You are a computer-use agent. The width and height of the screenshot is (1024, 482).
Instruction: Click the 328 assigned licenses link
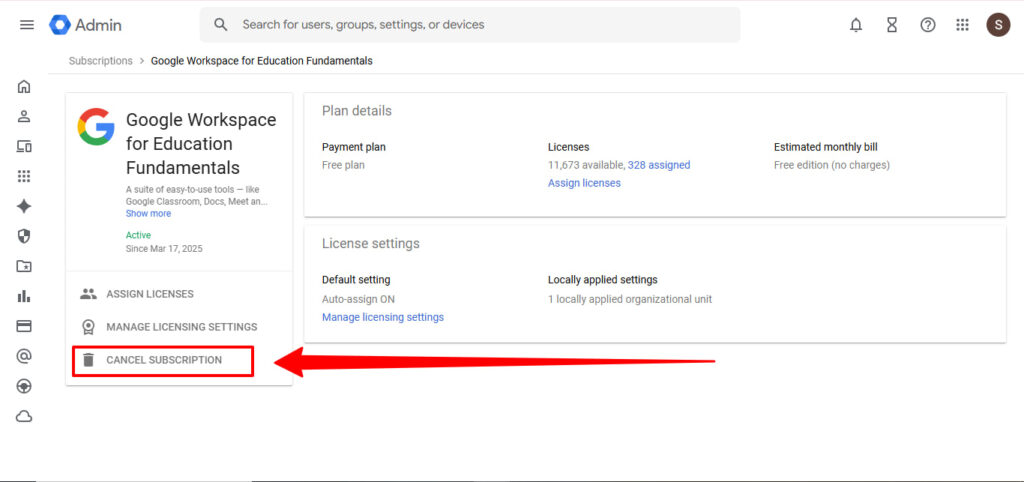tap(659, 165)
